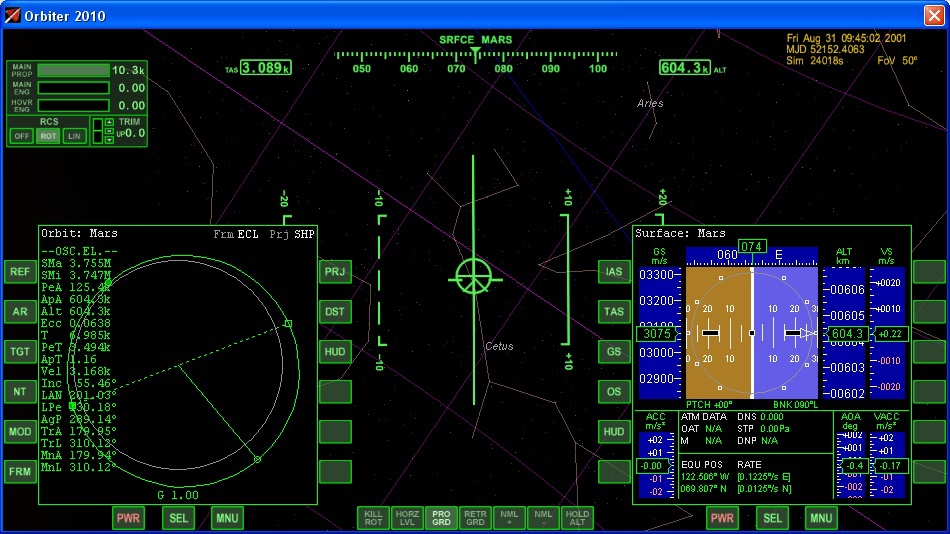Screen dimensions: 950x534
Task: Click the center trim reset button
Action: (110, 131)
